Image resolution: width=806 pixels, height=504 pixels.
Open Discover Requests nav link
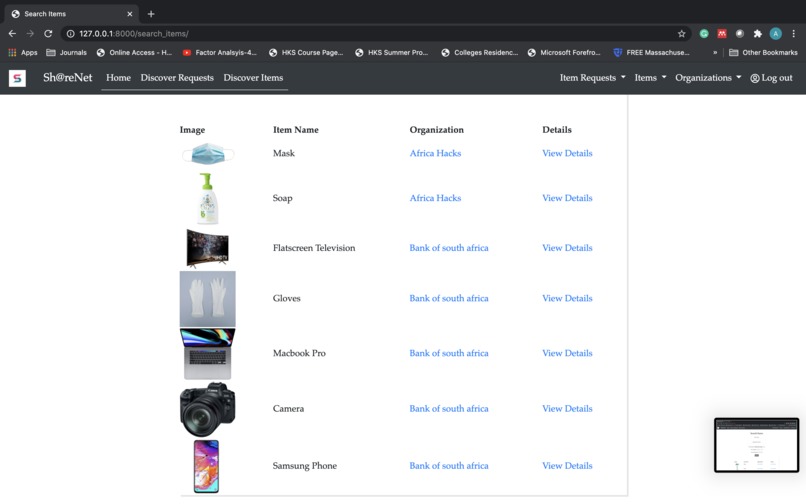[177, 78]
